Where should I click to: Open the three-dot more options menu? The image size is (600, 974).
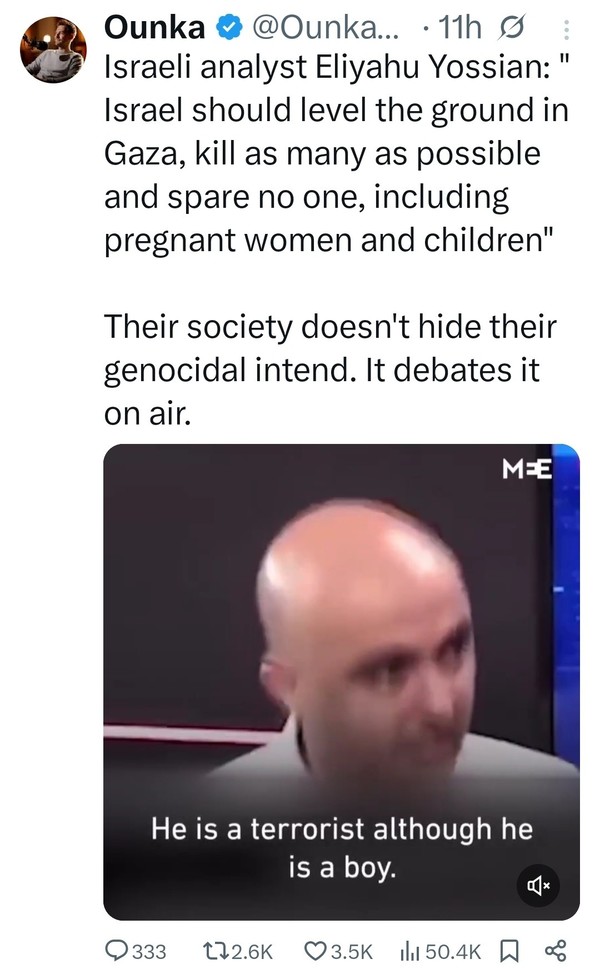pos(566,29)
